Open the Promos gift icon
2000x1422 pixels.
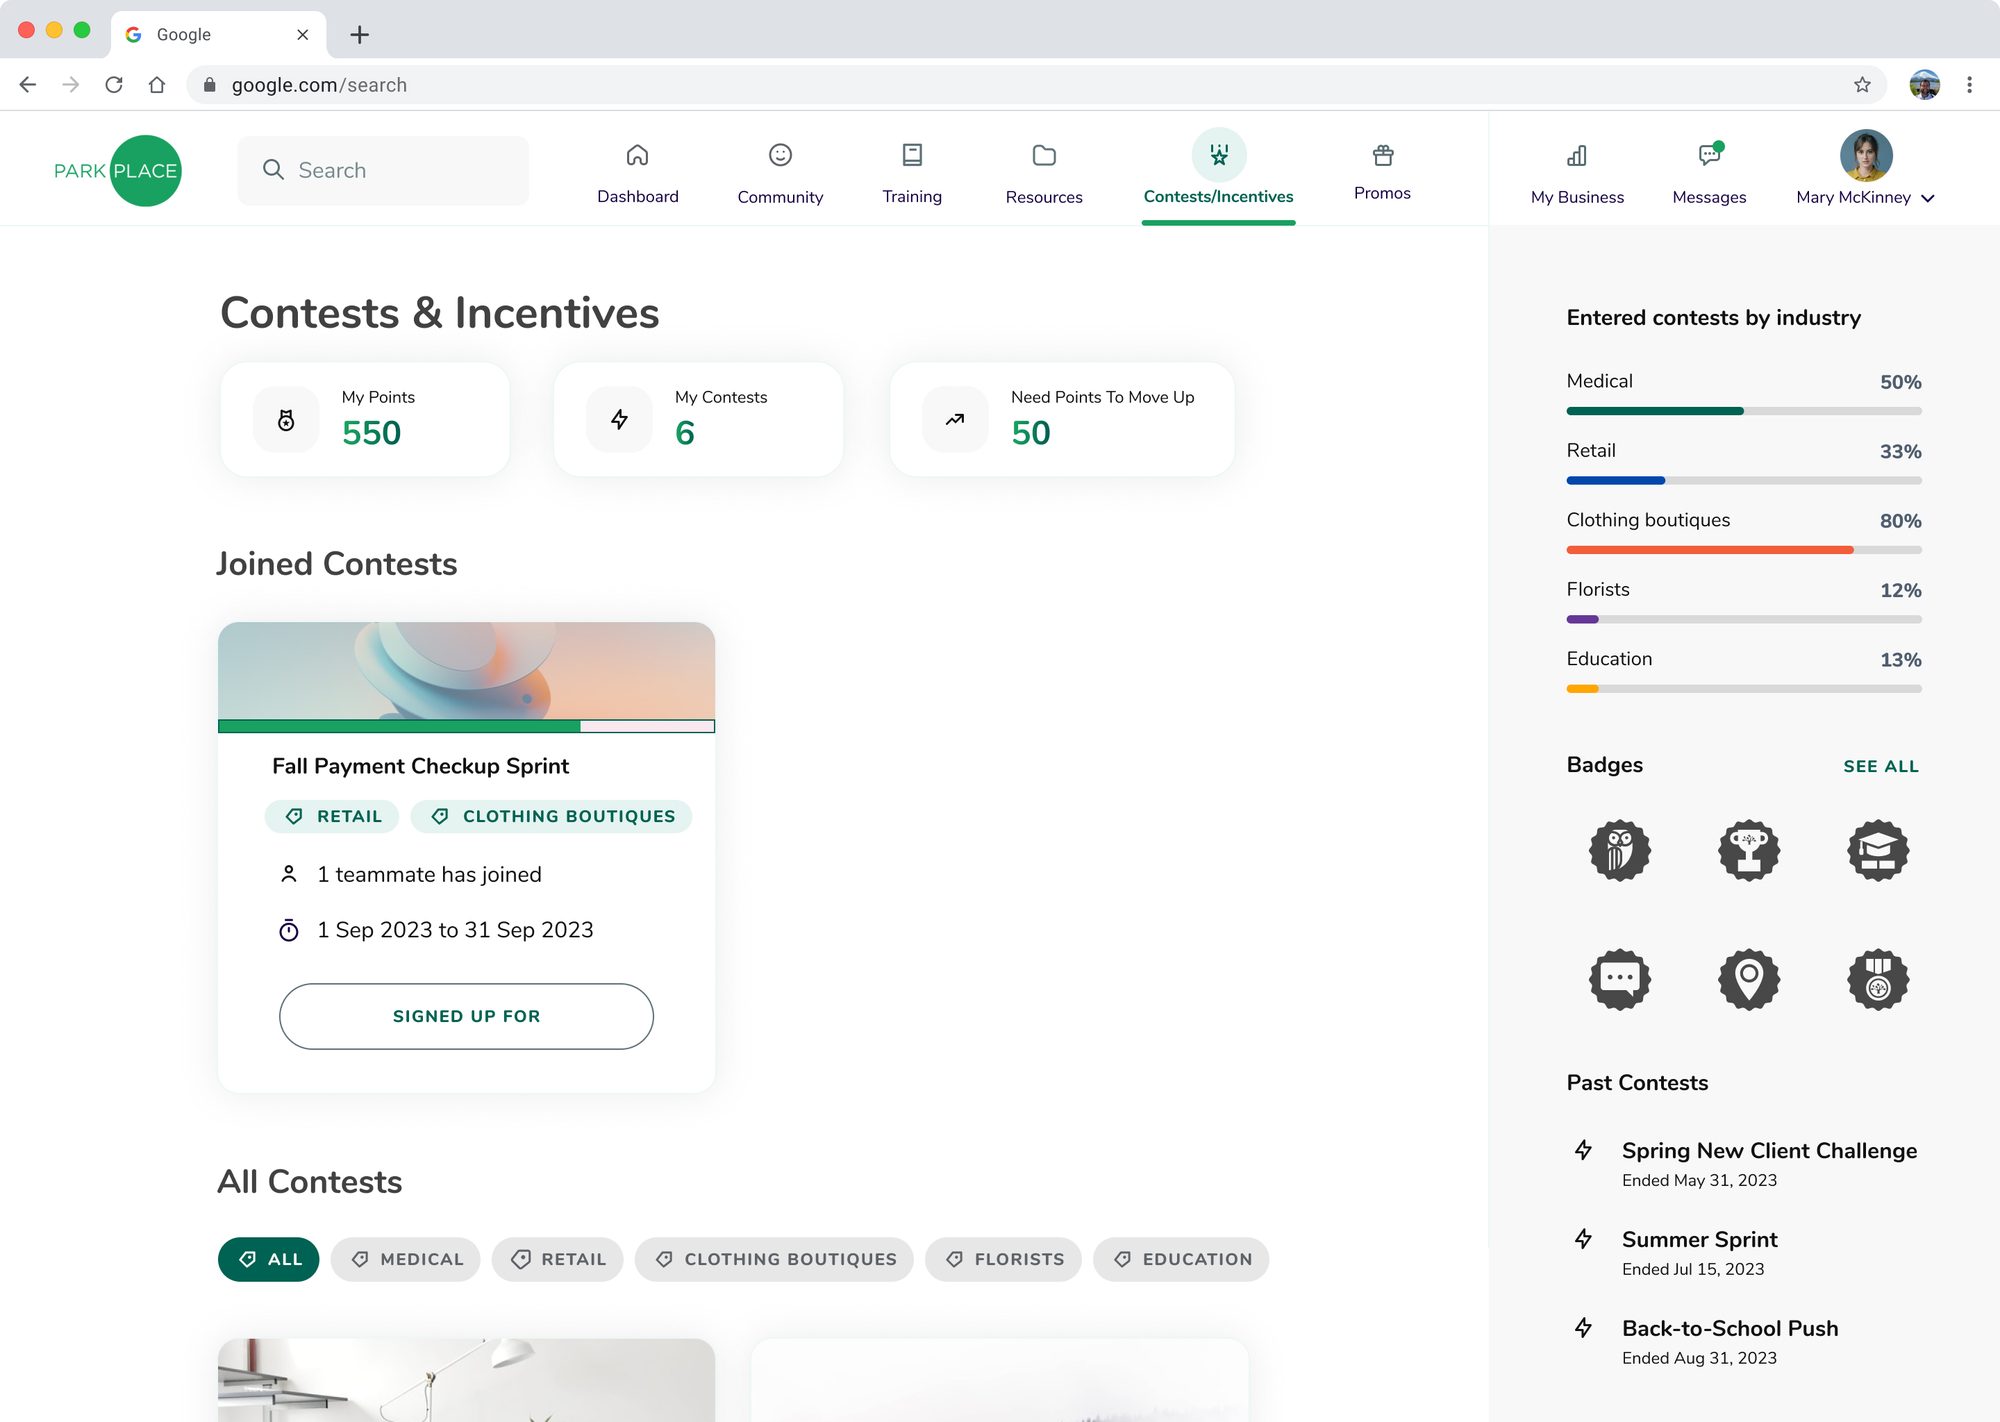[1383, 155]
